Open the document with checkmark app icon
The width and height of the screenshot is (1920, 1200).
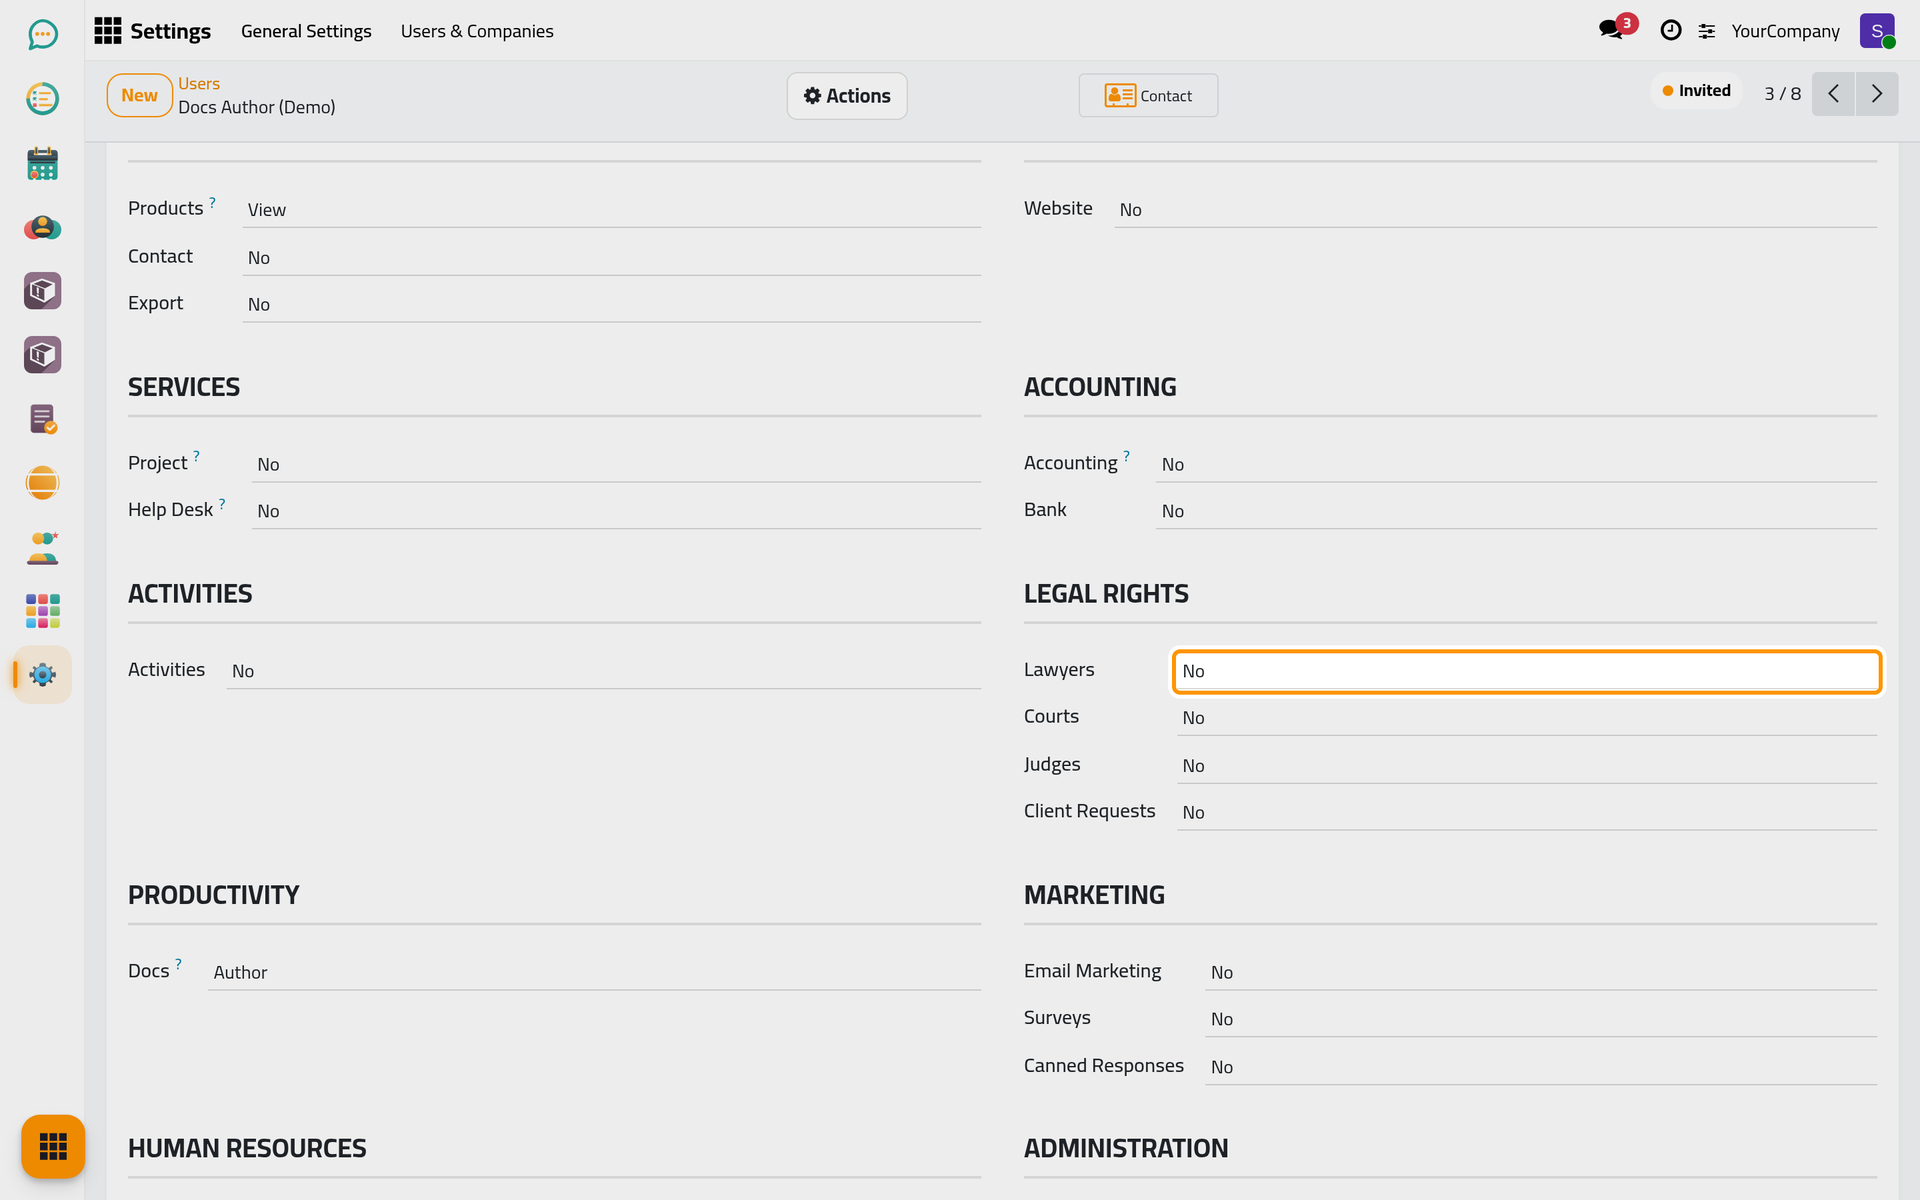42,419
